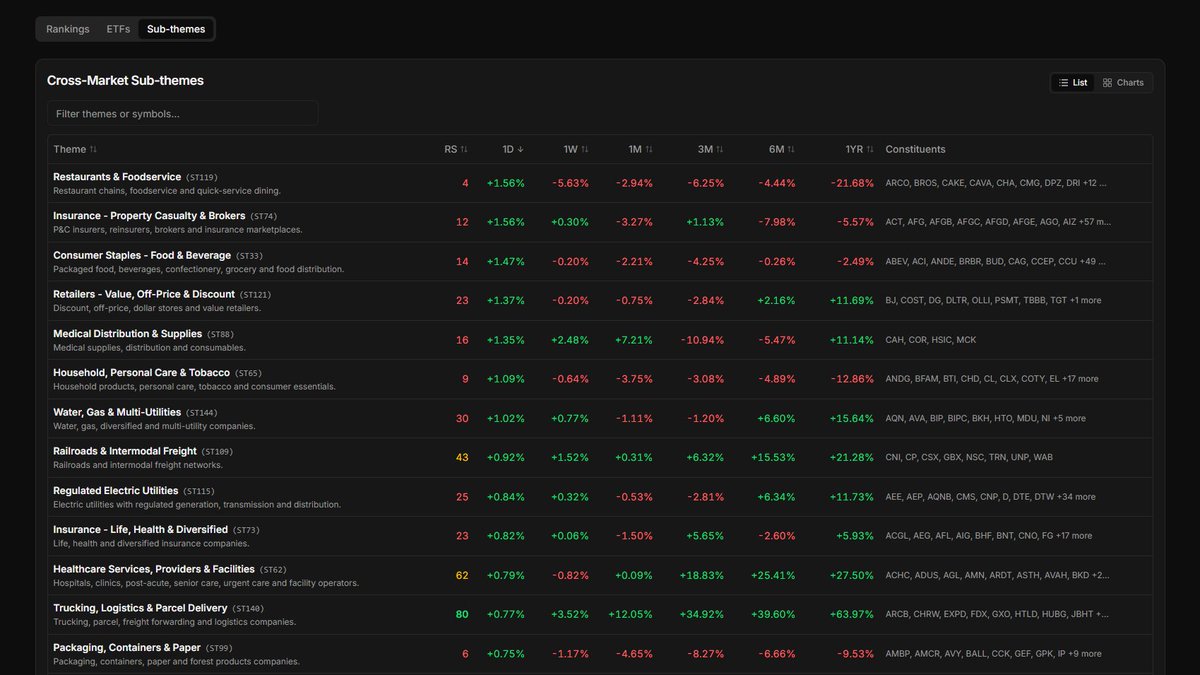Select Regulated Electric Utilities row title
This screenshot has height=675, width=1200.
tap(116, 491)
